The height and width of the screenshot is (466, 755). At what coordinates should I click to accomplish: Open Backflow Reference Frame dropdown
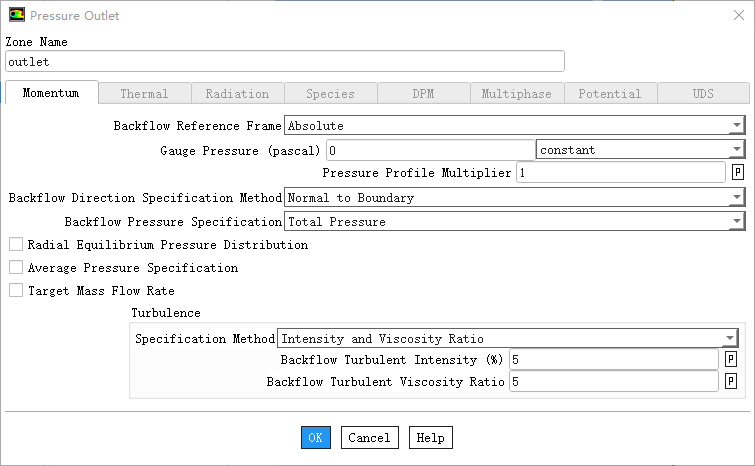point(736,126)
